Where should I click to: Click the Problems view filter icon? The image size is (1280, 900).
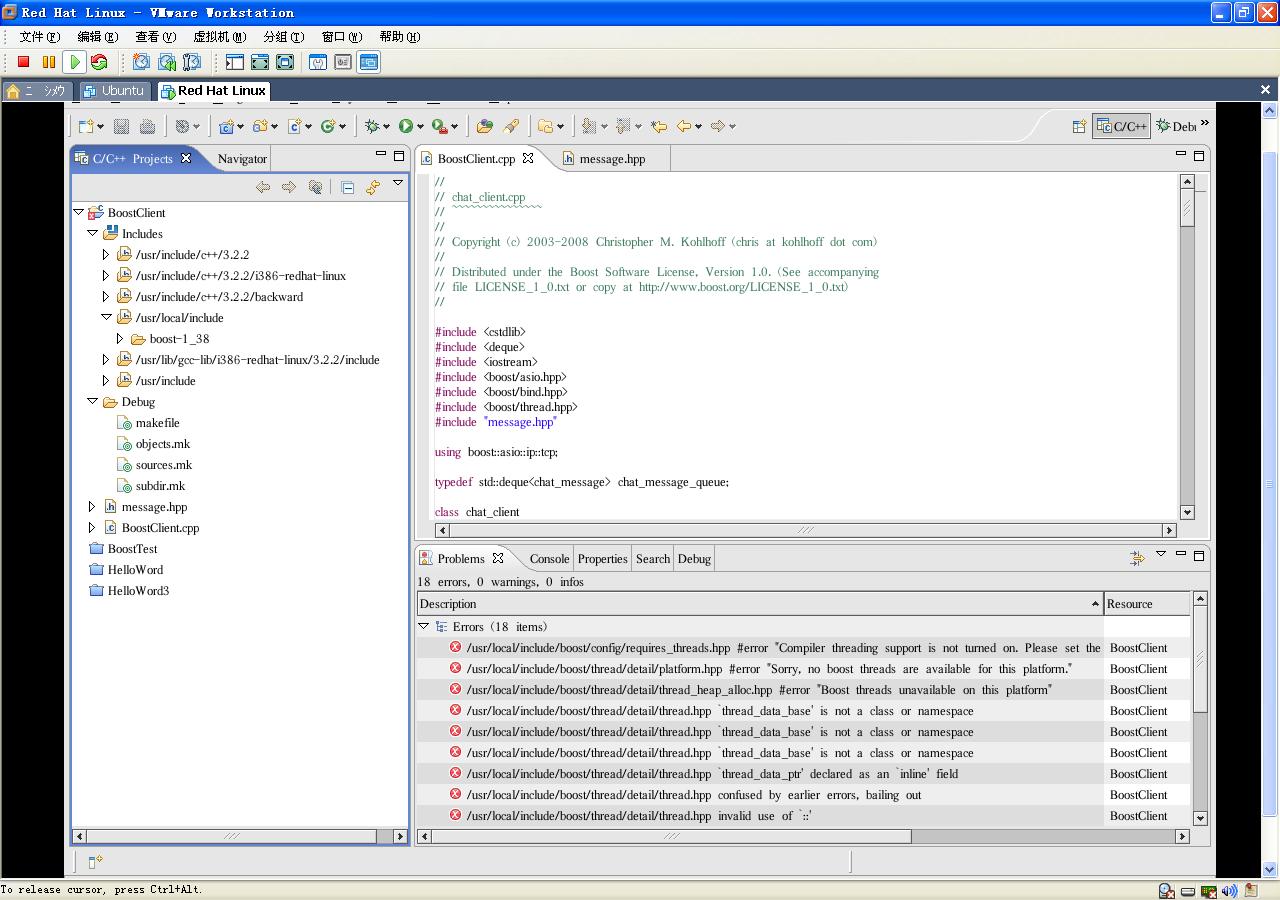(x=1137, y=558)
